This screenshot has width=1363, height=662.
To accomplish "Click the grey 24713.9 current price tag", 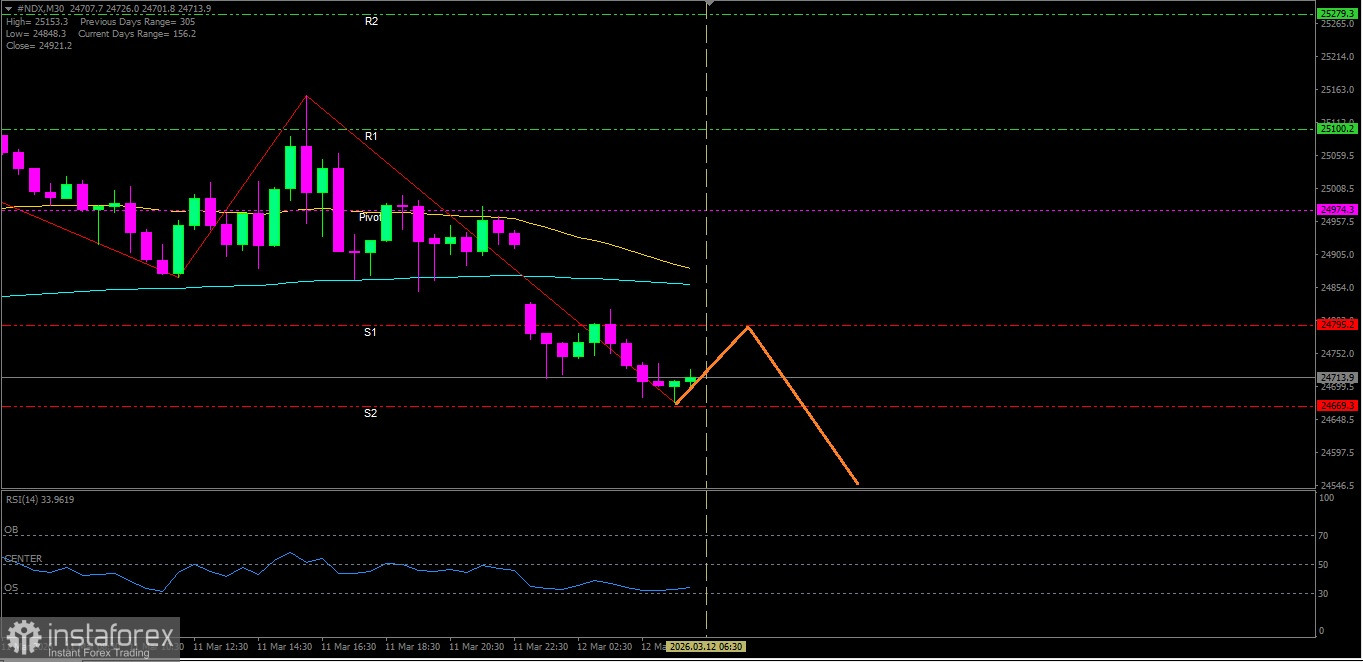I will tap(1338, 377).
